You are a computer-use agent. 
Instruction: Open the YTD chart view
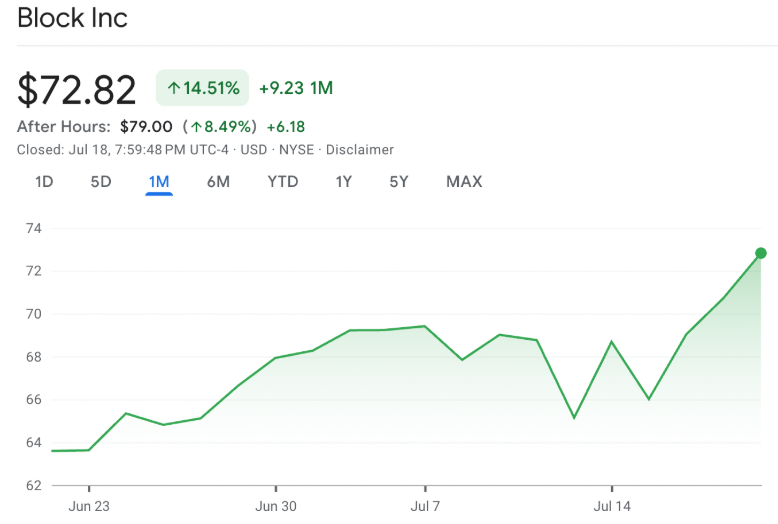pos(283,181)
